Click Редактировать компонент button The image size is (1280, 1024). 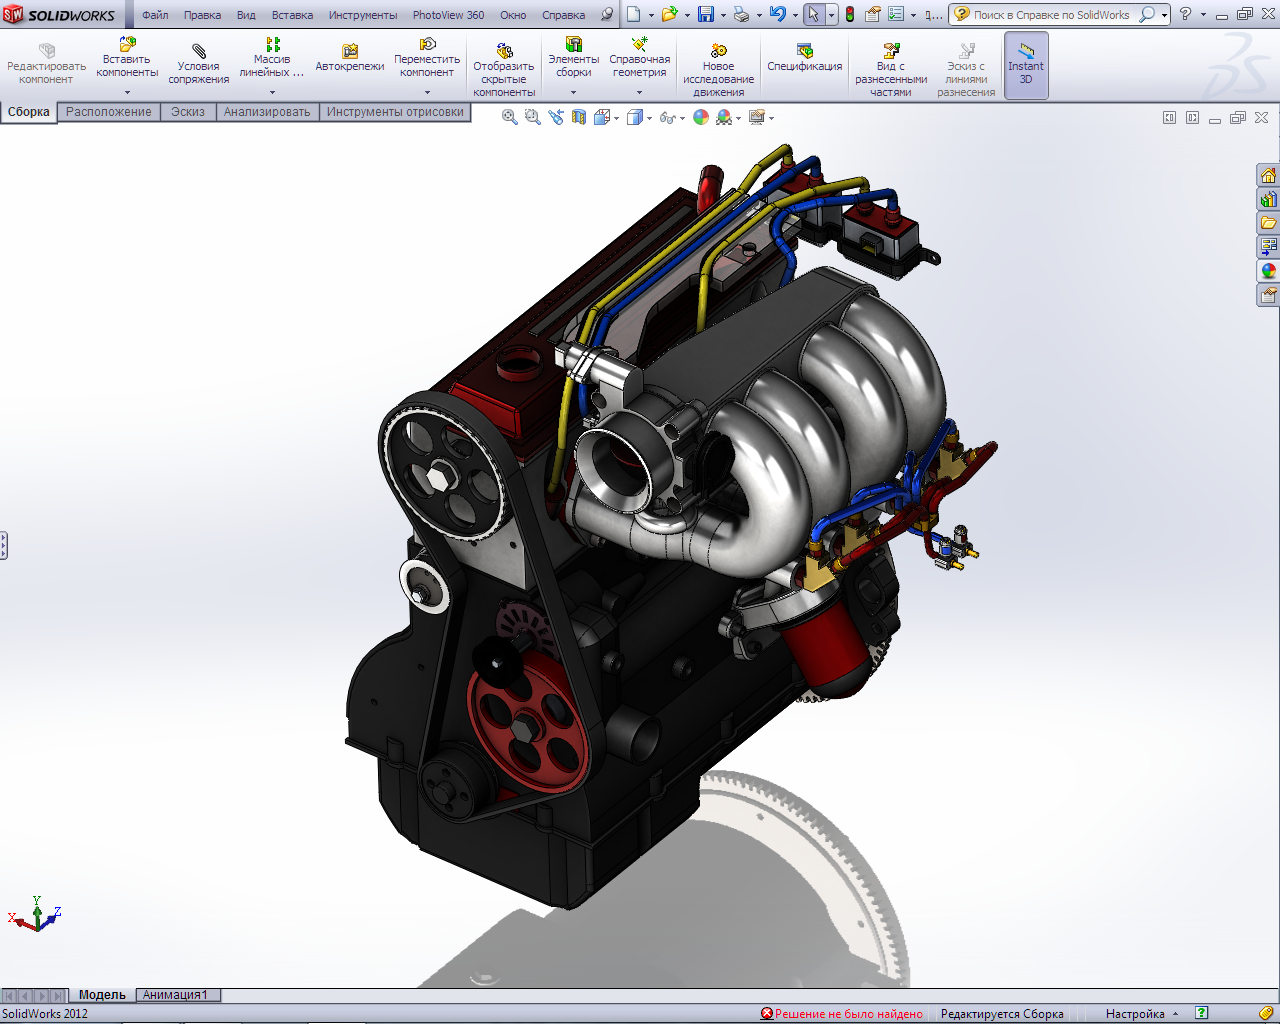tap(46, 65)
